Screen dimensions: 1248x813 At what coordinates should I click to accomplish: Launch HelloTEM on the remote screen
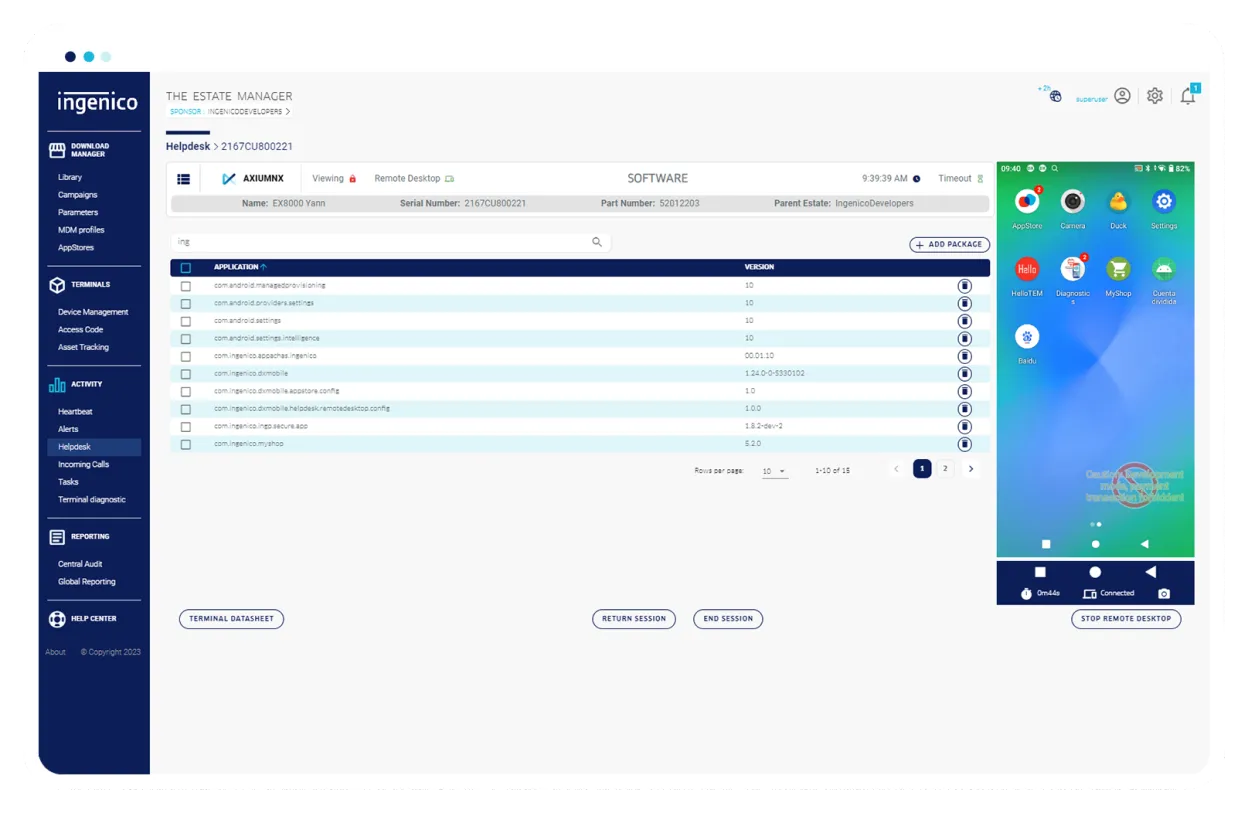(x=1027, y=269)
